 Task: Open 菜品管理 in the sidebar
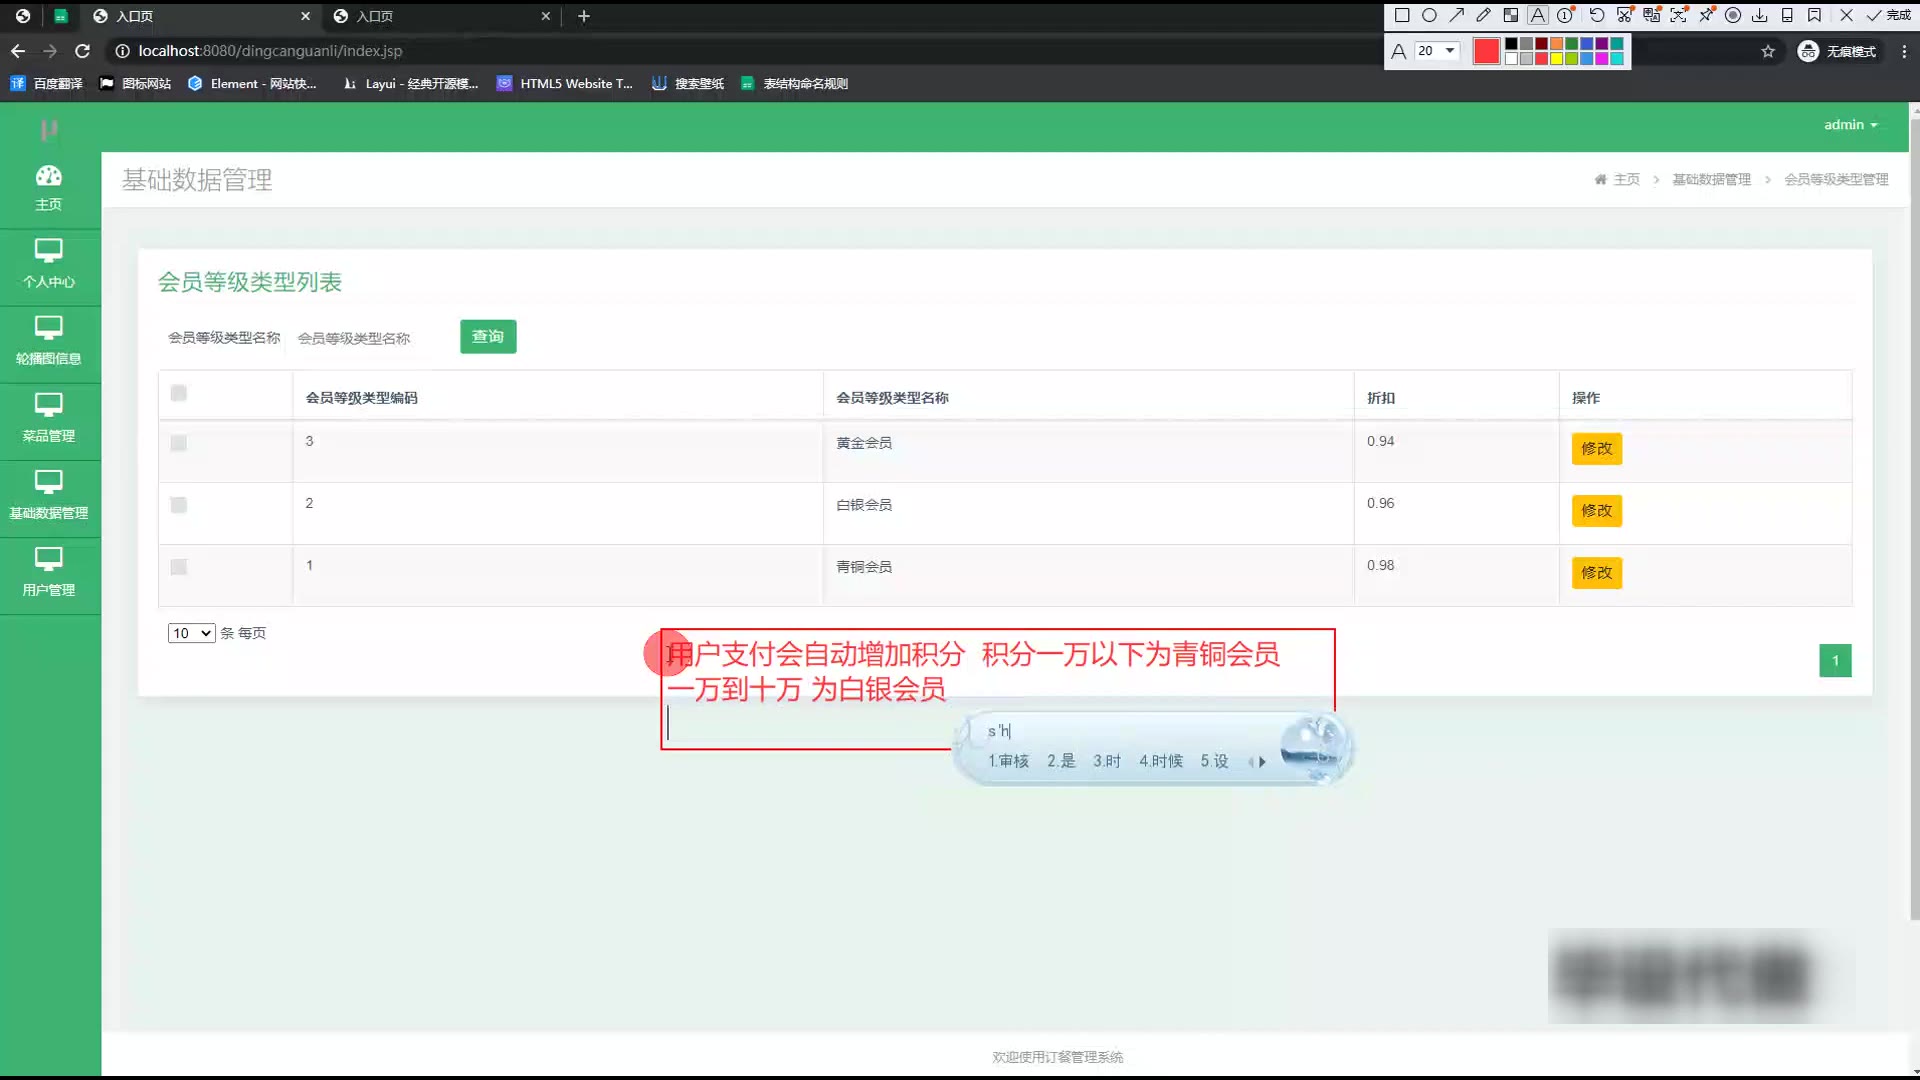click(49, 419)
